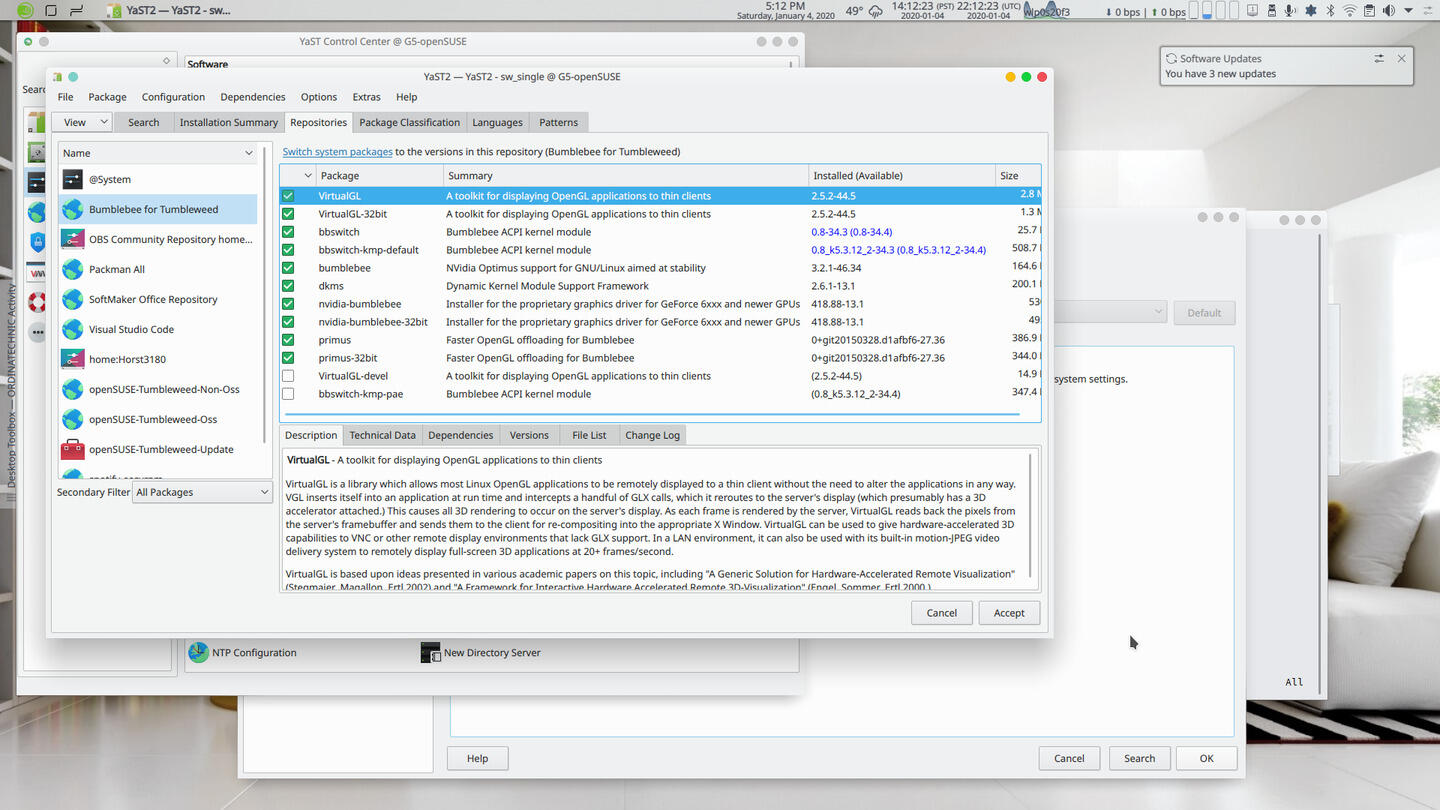The image size is (1440, 810).
Task: Toggle the primus-32bit package checkbox
Action: coord(288,358)
